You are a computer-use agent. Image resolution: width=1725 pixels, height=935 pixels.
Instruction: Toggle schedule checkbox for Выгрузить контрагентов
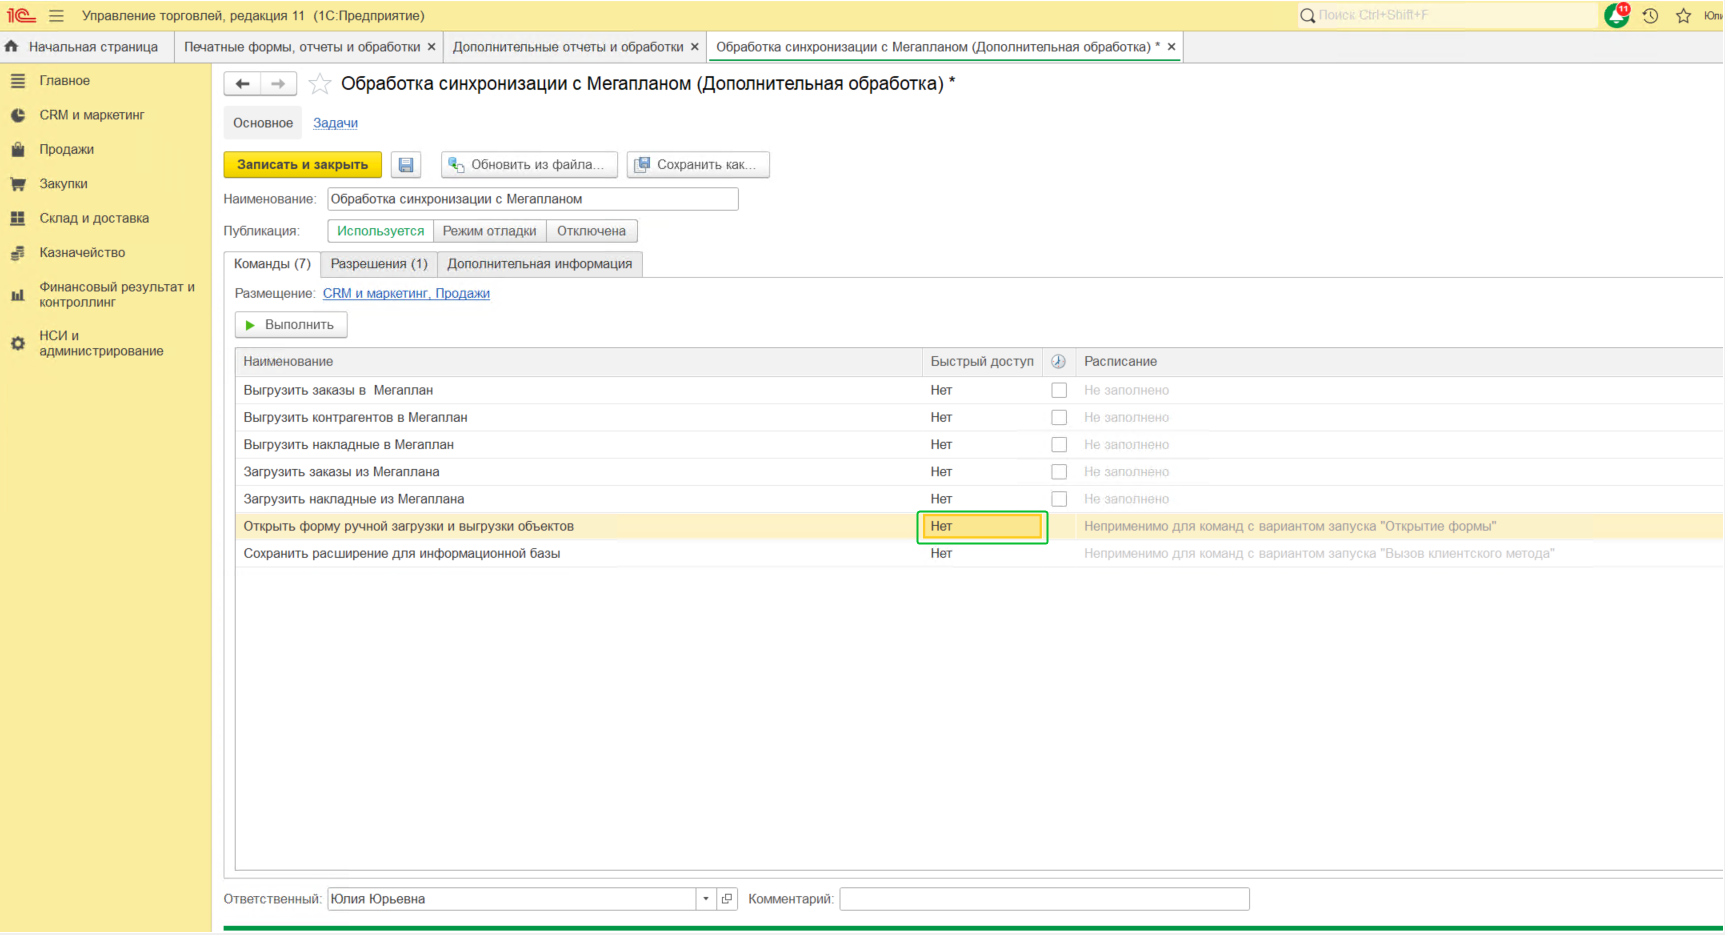[1059, 417]
